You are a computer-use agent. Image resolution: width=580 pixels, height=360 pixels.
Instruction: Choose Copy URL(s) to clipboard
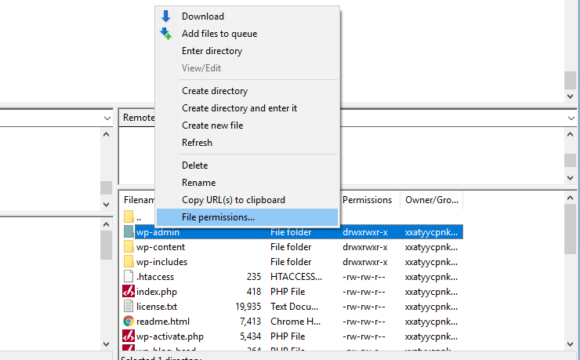point(233,200)
